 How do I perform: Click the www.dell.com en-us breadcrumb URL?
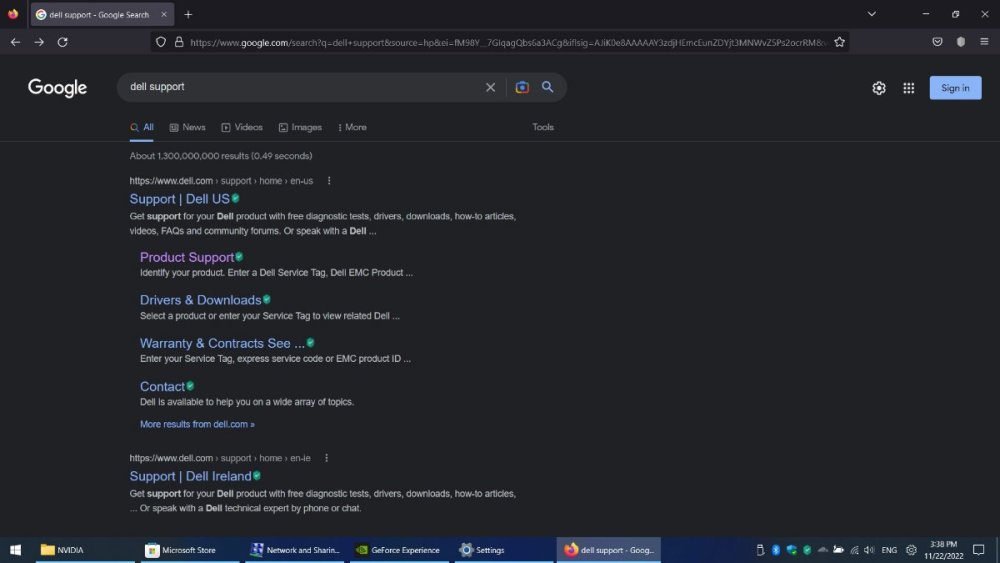221,180
